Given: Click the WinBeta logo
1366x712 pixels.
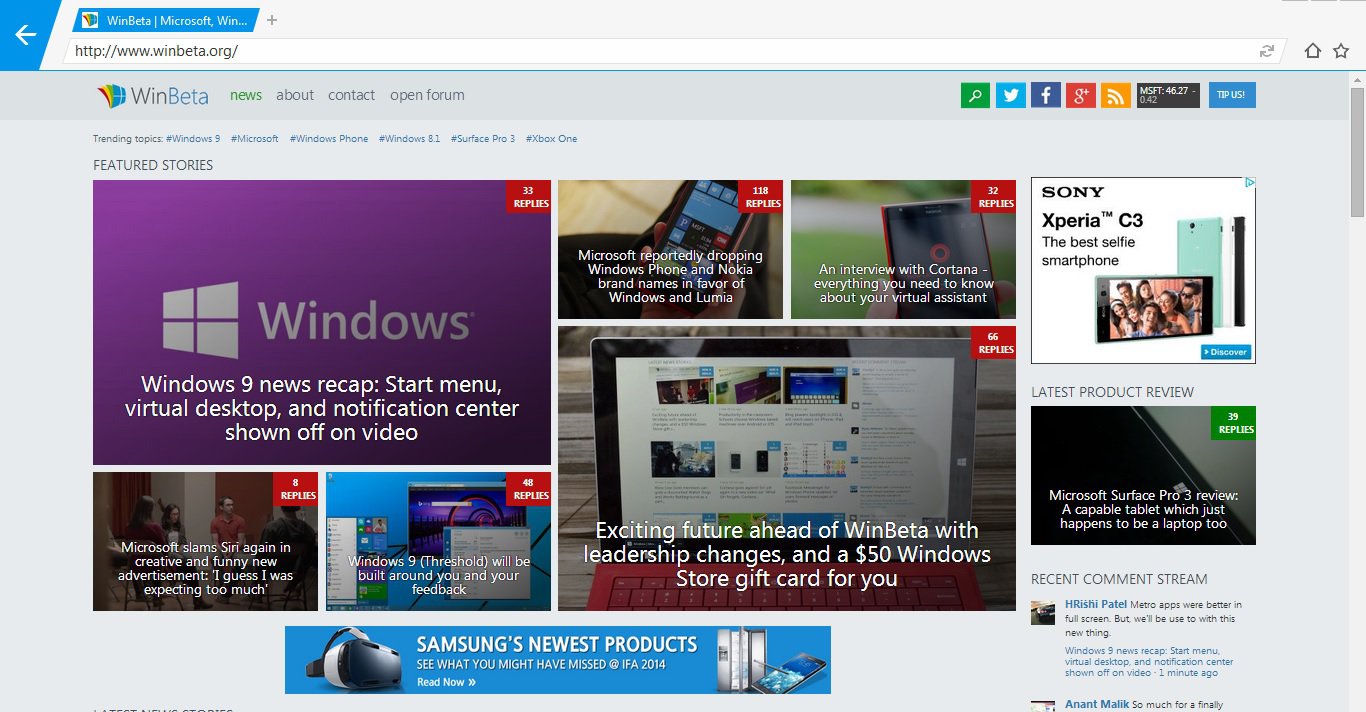Looking at the screenshot, I should click(x=153, y=95).
